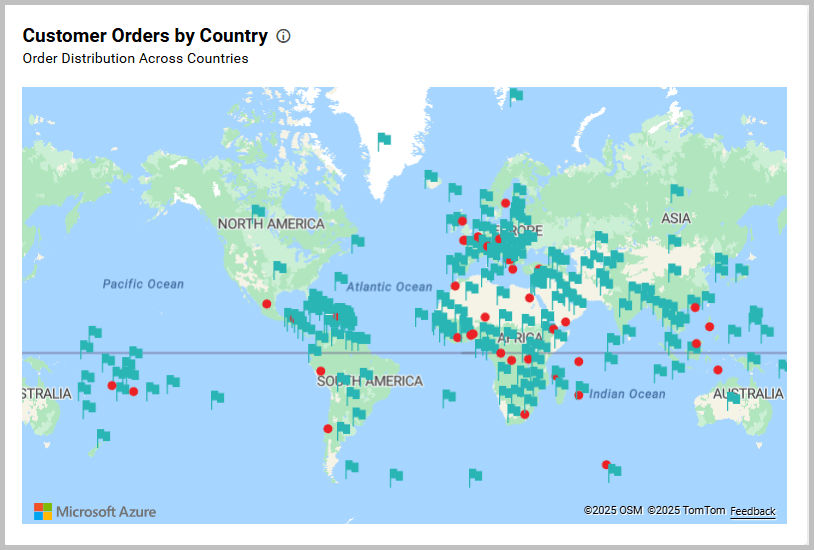Click the info icon beside the title
The height and width of the screenshot is (550, 814).
pyautogui.click(x=283, y=36)
